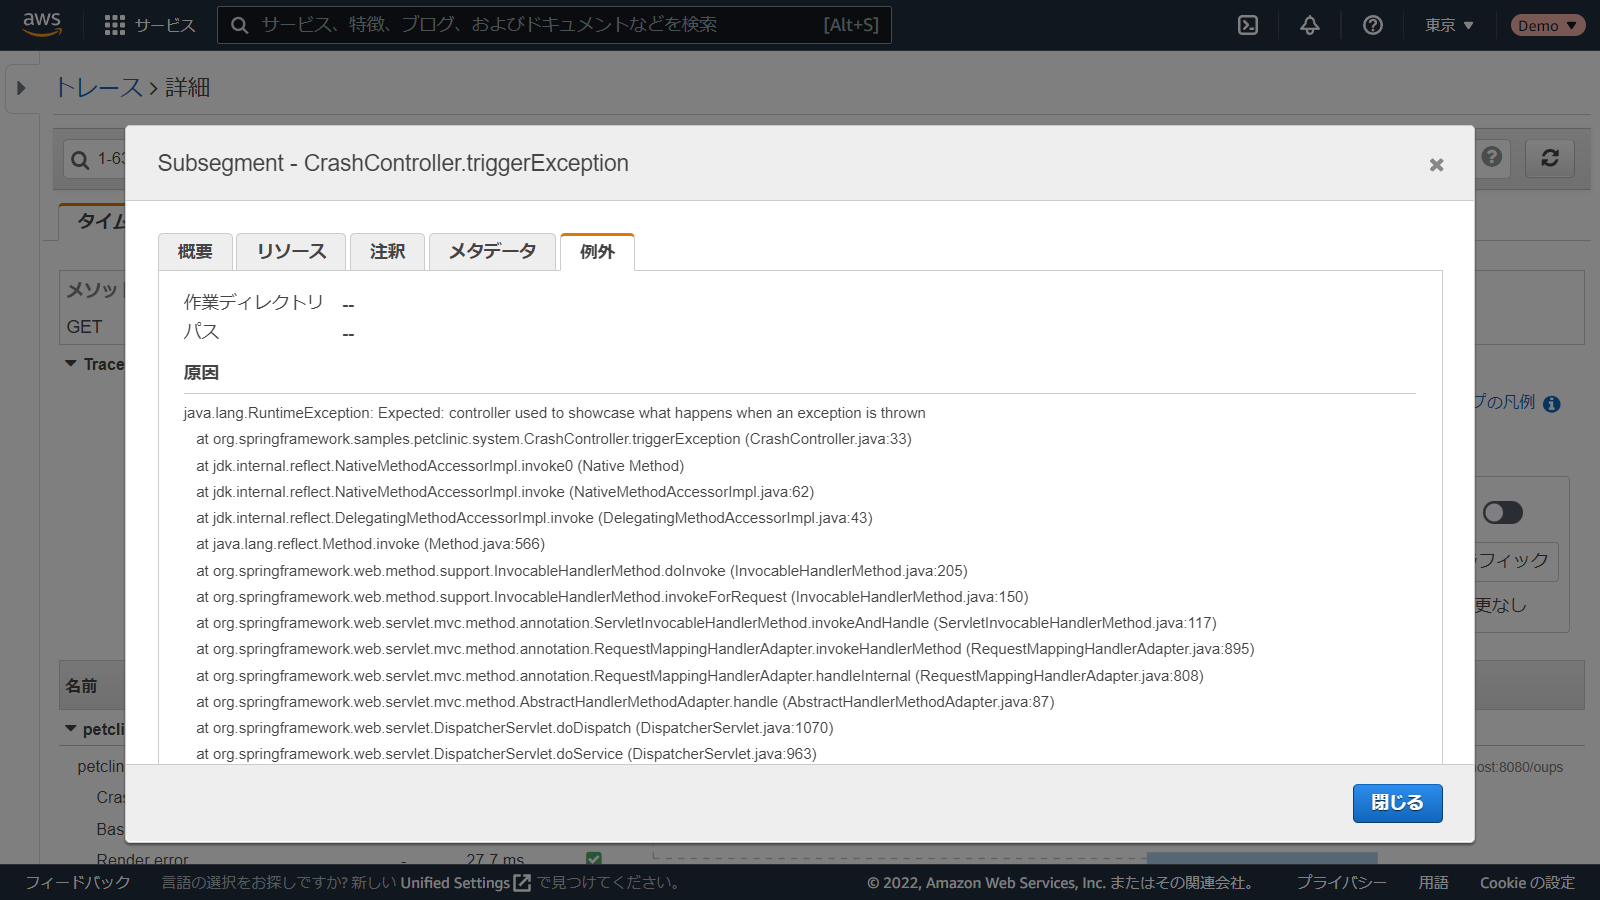Open the services grid menu icon
This screenshot has width=1600, height=900.
pos(115,25)
